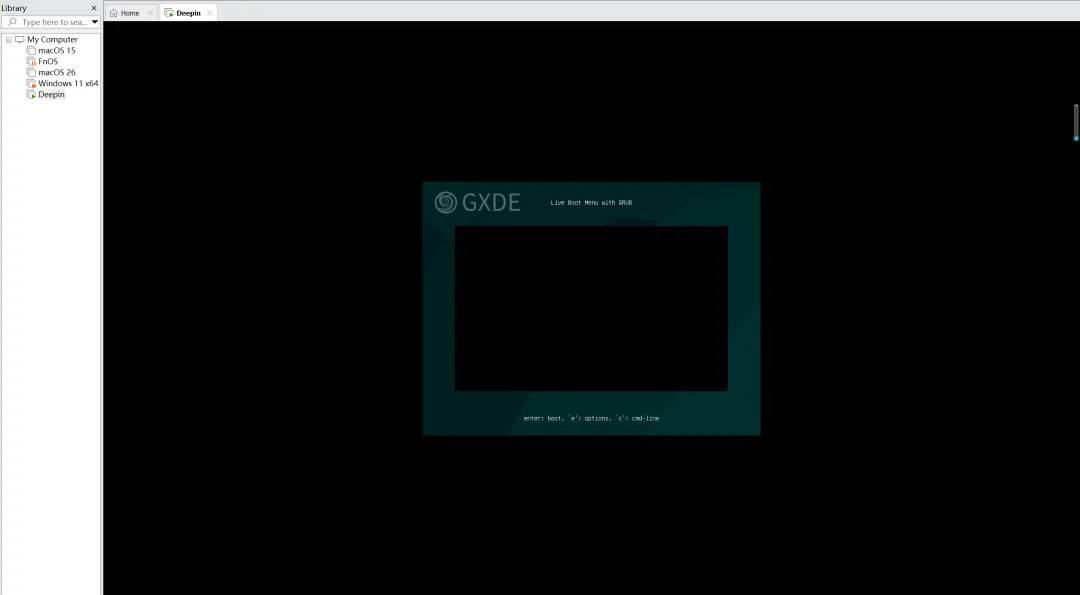1080x595 pixels.
Task: Click the Home tab house icon
Action: click(114, 13)
